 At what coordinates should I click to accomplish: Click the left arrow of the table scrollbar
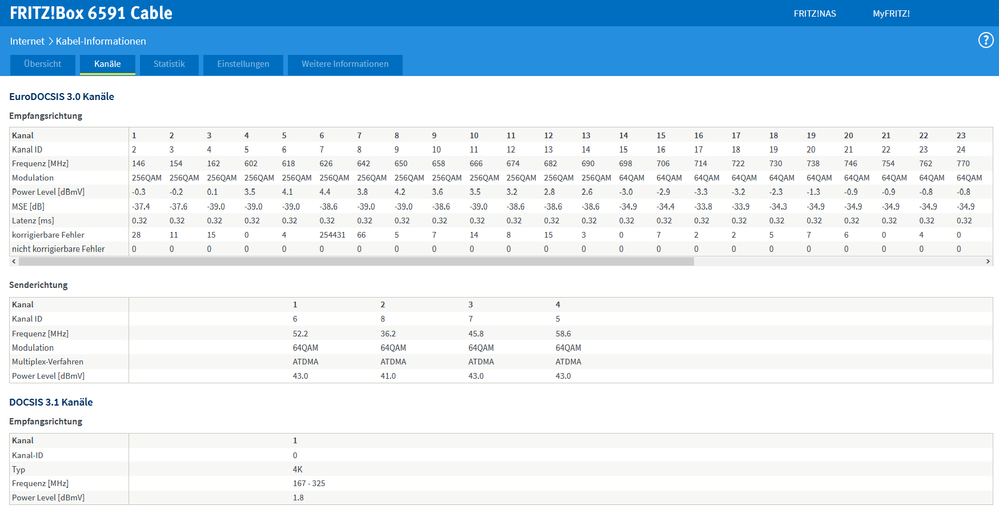point(14,261)
